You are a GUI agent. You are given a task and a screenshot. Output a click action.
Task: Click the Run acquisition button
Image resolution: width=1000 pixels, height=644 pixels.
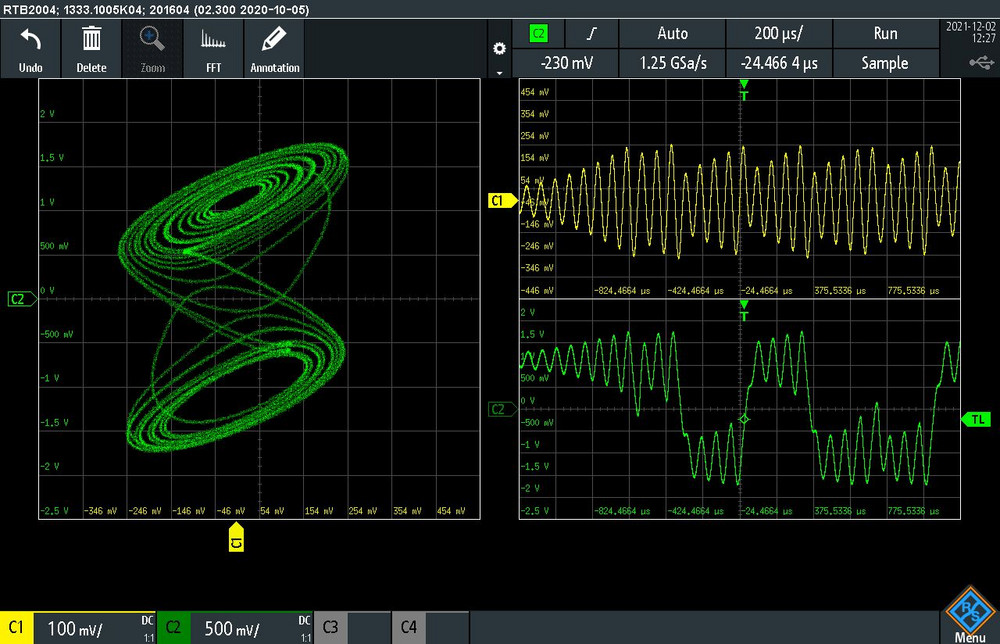pos(885,34)
